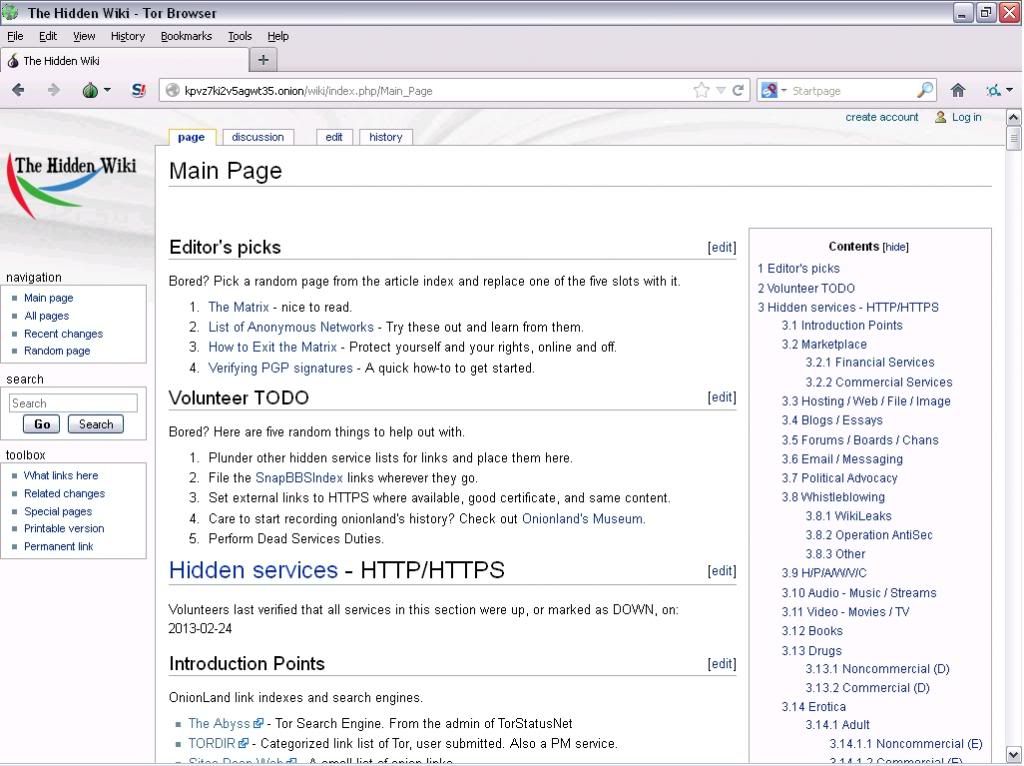Select The Hidden Wiki browser tab
Viewport: 1024px width, 766px height.
click(x=124, y=61)
